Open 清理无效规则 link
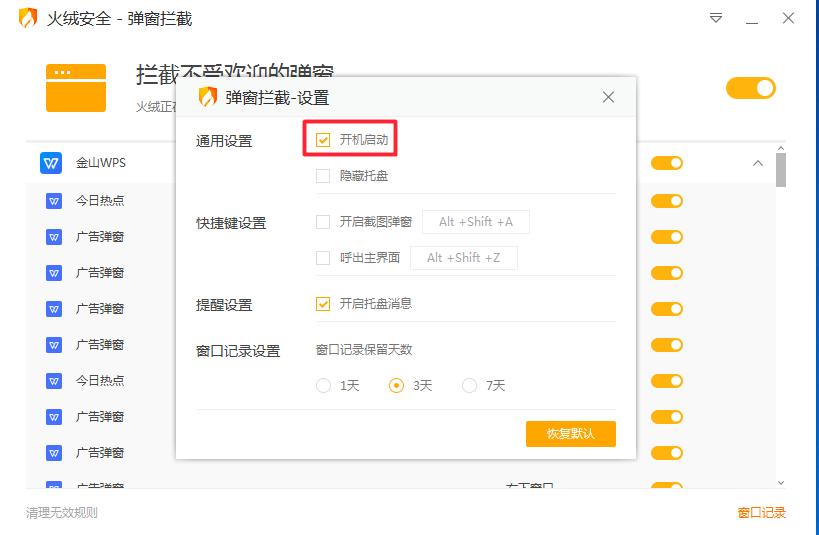This screenshot has width=819, height=535. pyautogui.click(x=62, y=513)
